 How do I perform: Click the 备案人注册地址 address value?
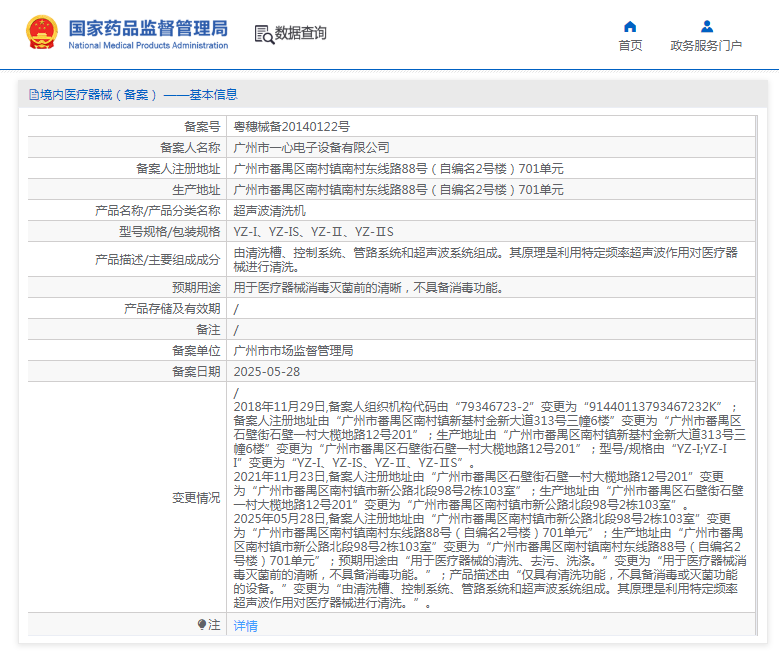click(398, 168)
